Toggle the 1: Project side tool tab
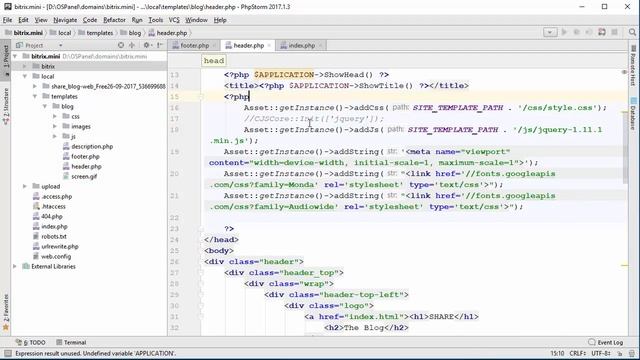 pyautogui.click(x=6, y=60)
